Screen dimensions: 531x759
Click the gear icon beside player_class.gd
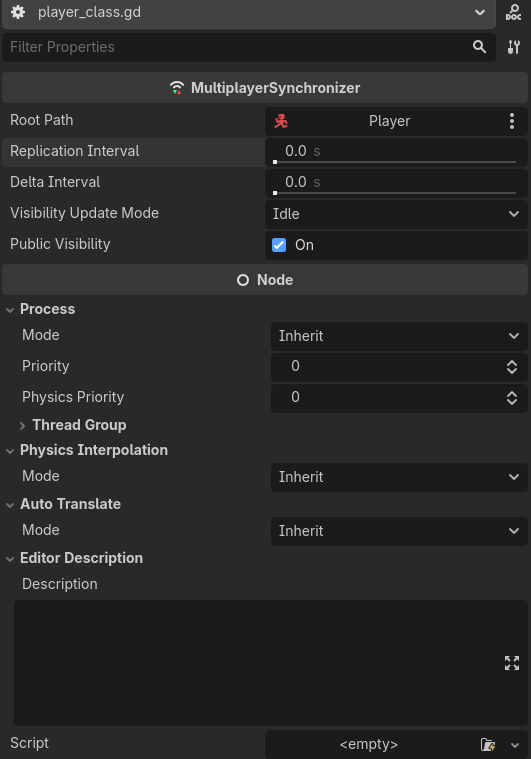(x=18, y=12)
